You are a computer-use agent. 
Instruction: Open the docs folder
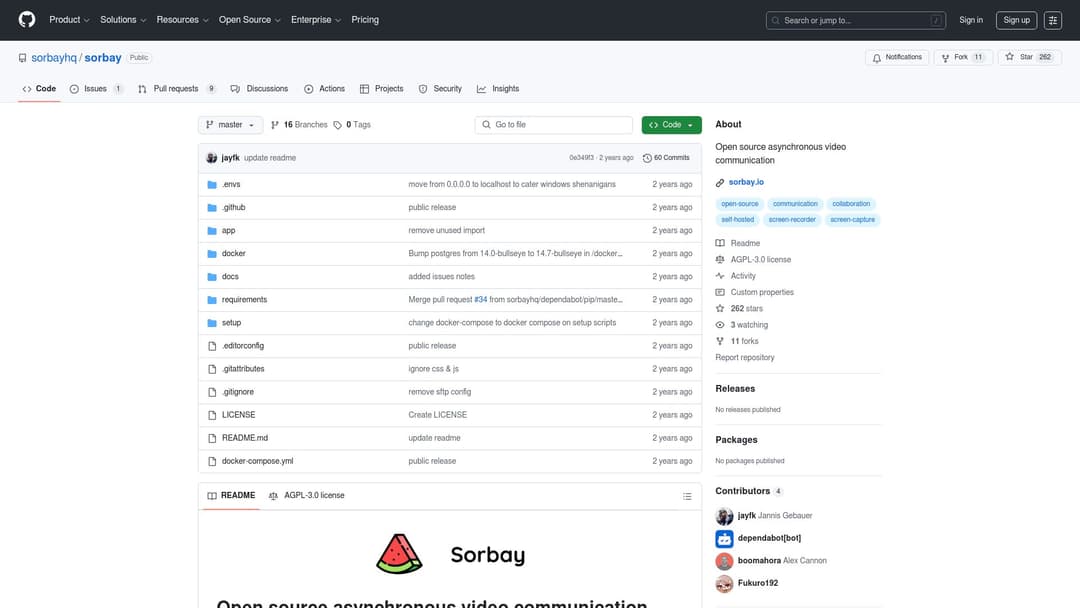point(230,277)
